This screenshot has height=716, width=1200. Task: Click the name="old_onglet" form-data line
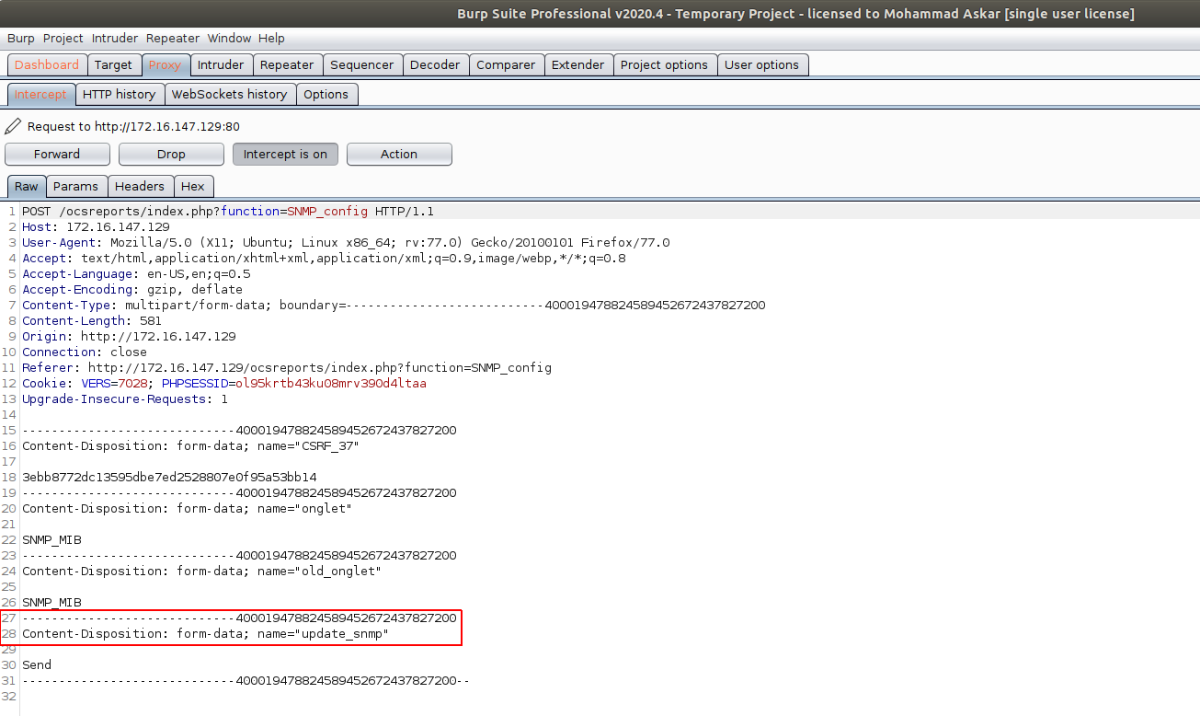click(x=202, y=571)
